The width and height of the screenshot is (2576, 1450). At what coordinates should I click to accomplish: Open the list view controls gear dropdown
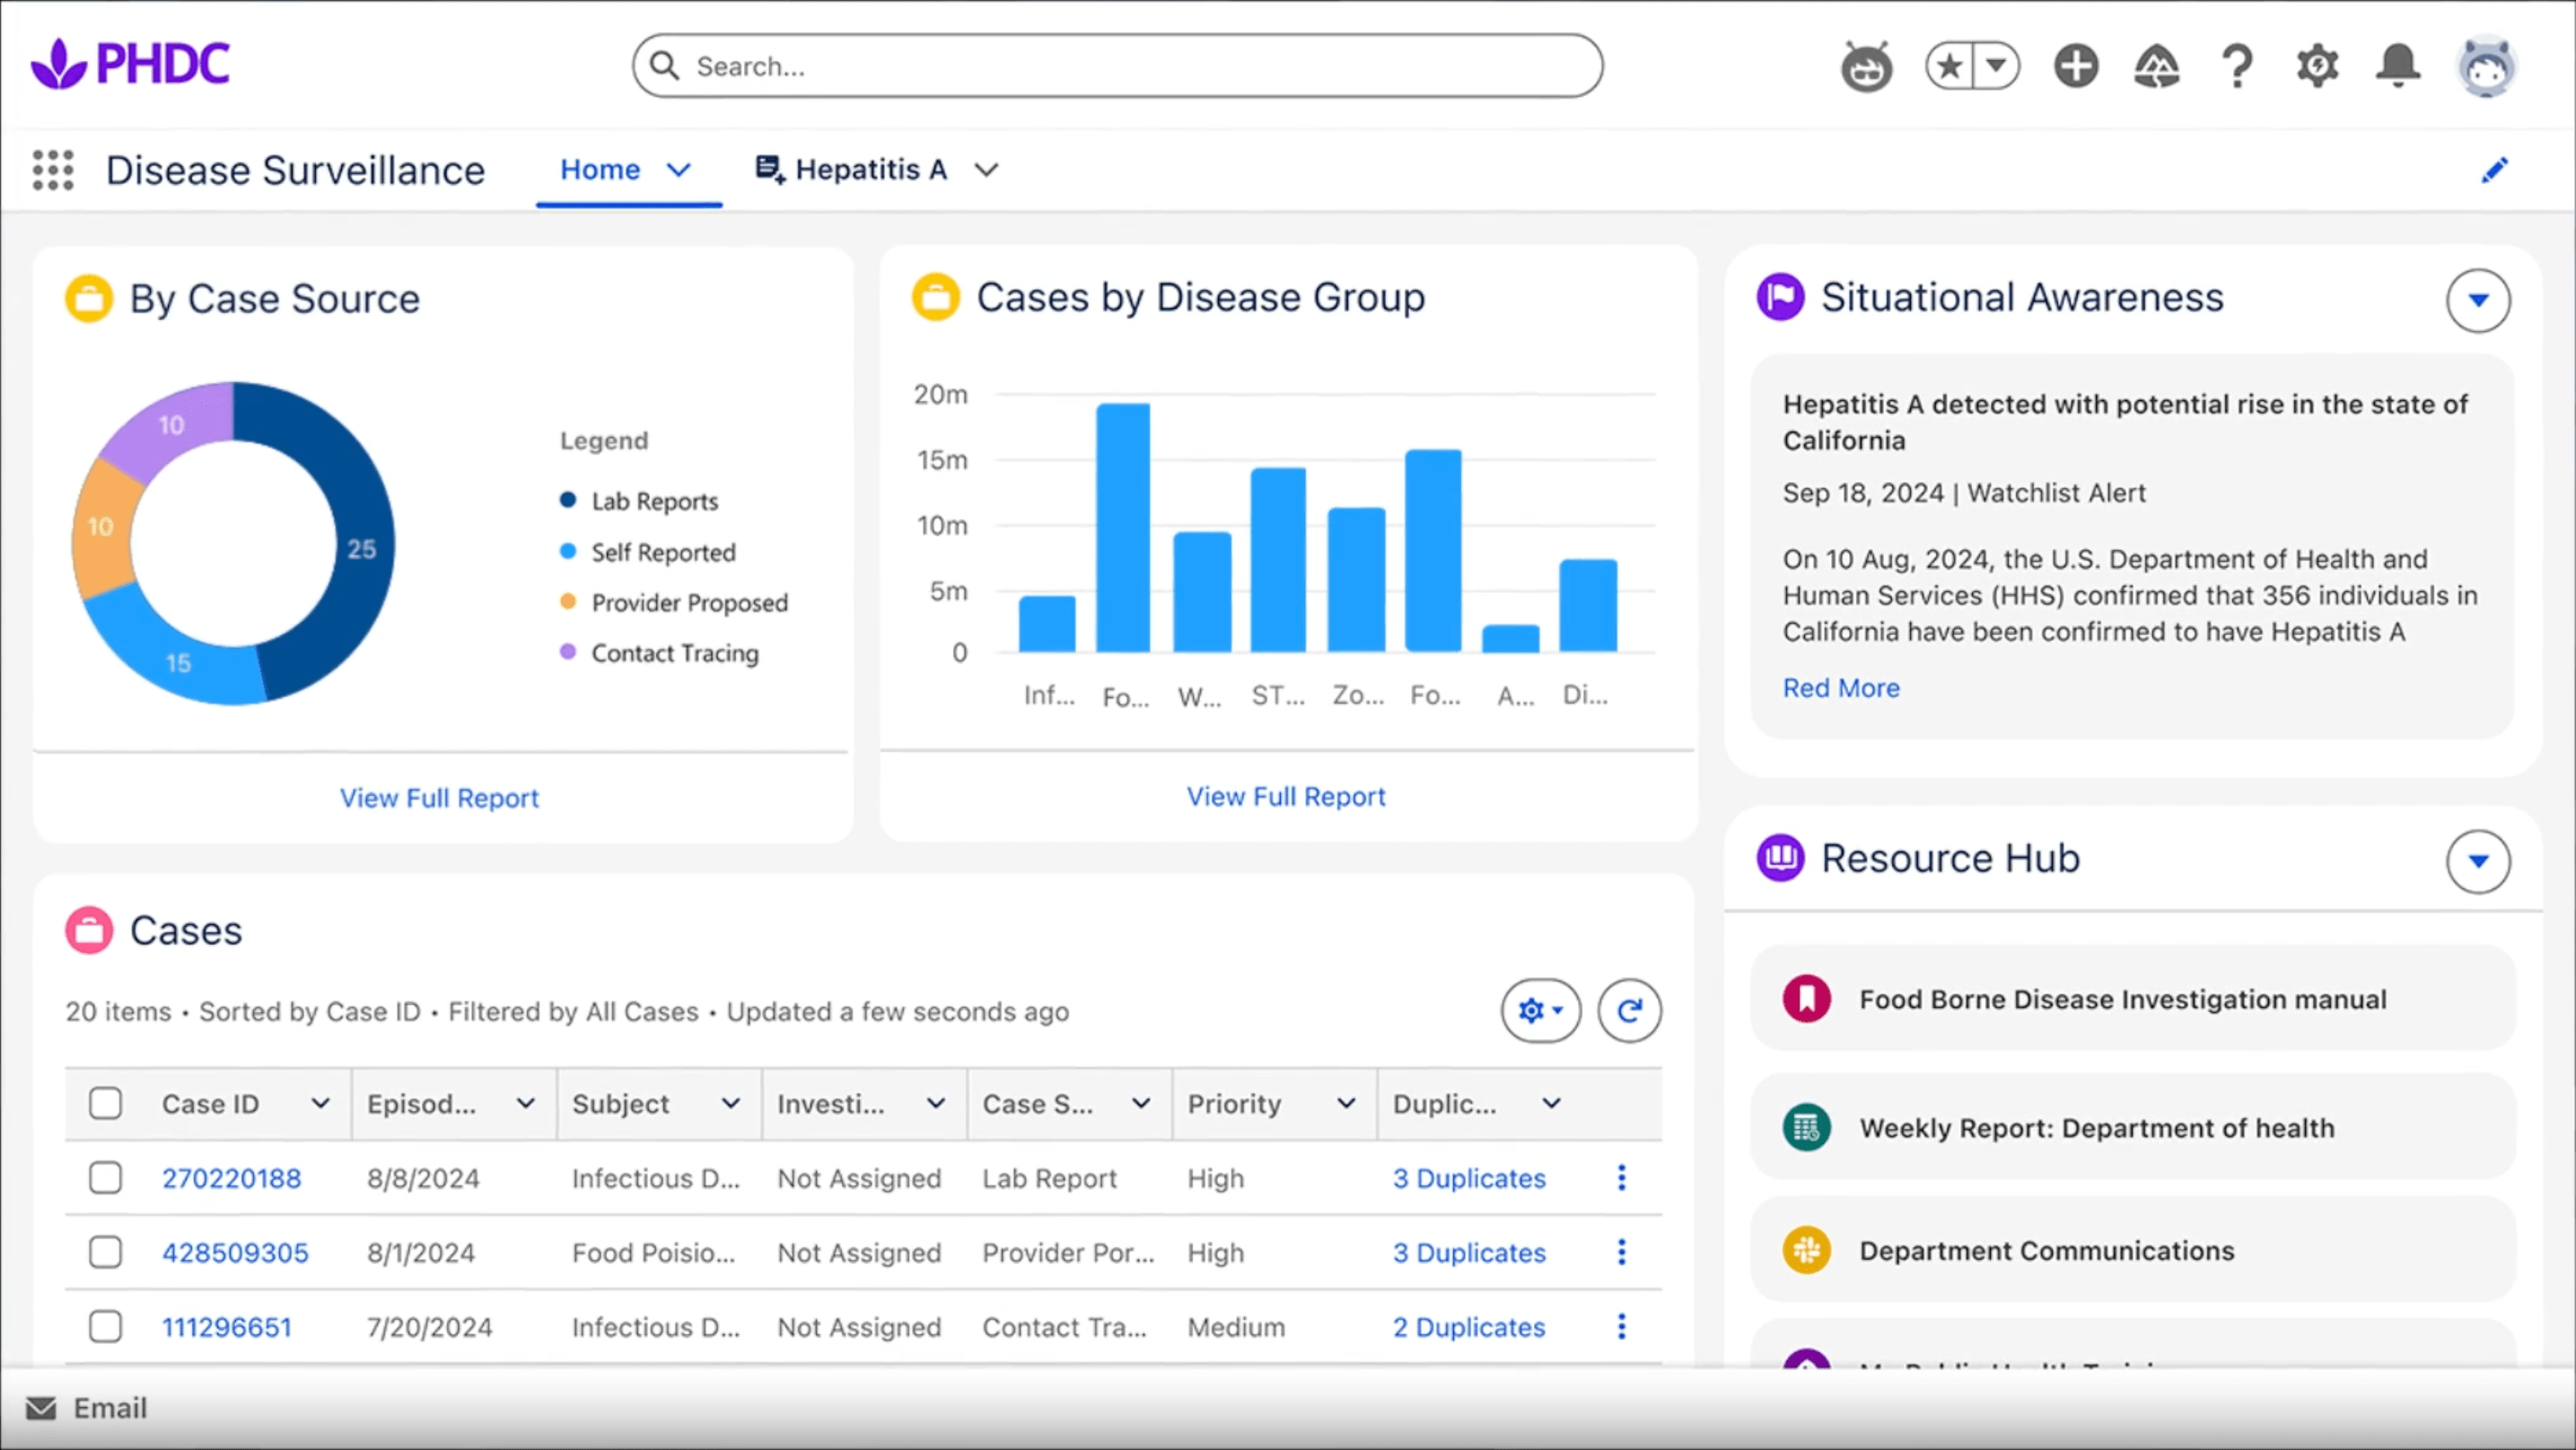coord(1540,1011)
